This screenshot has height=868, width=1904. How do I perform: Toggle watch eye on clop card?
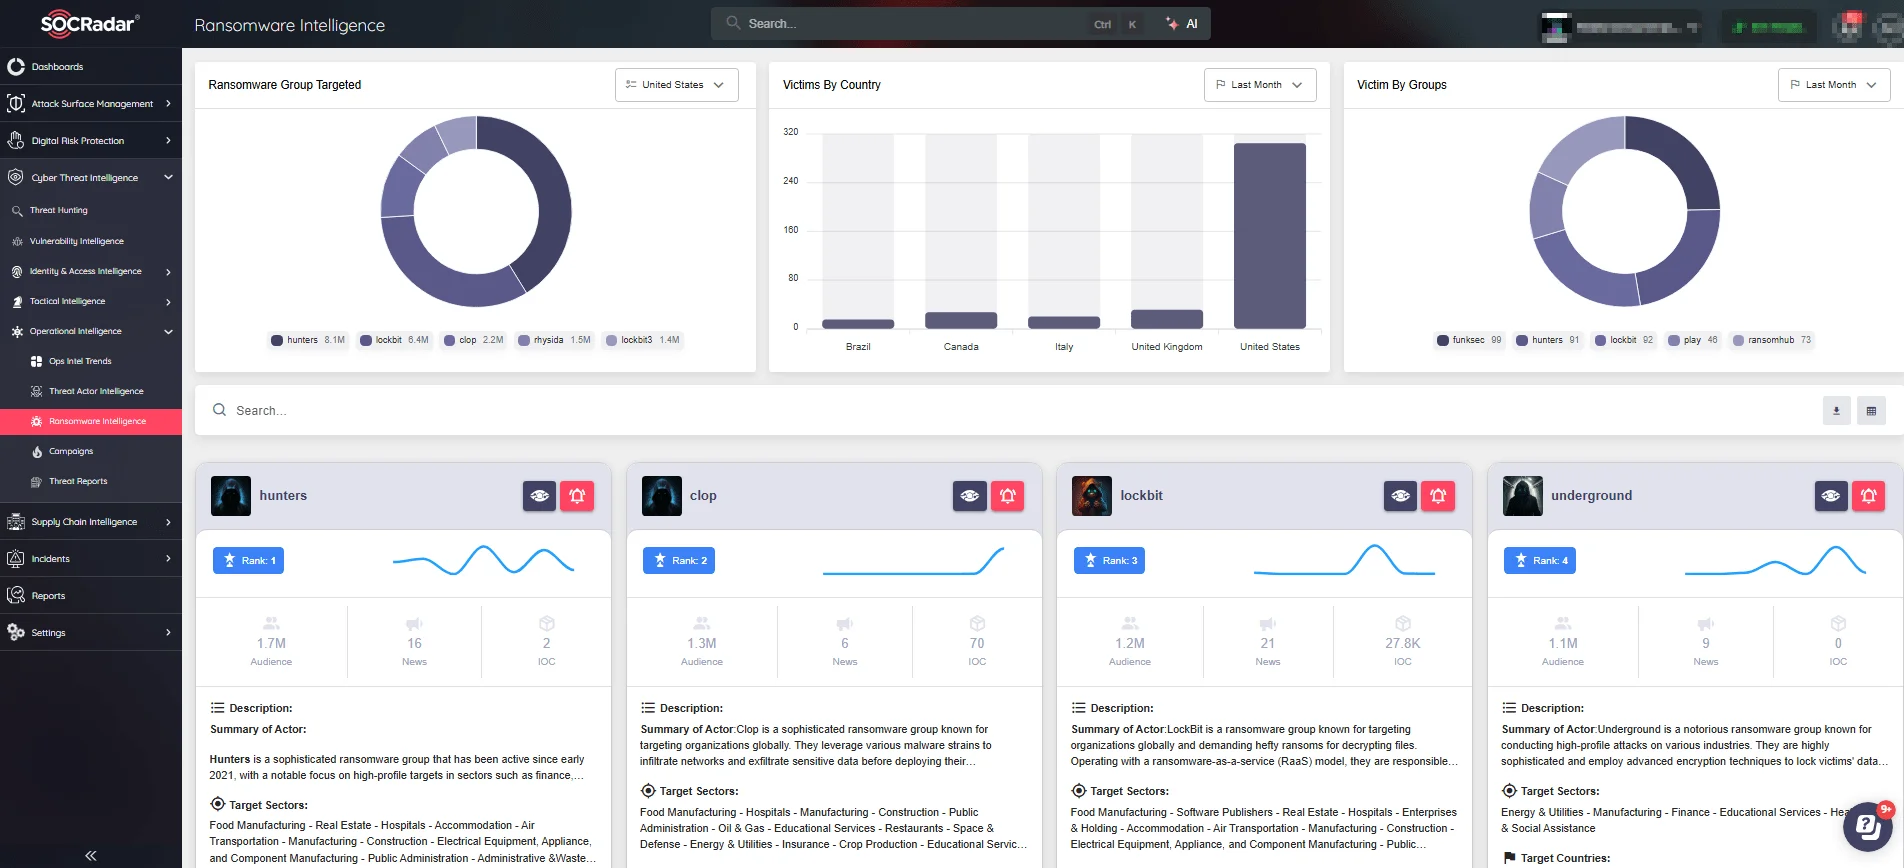point(970,496)
